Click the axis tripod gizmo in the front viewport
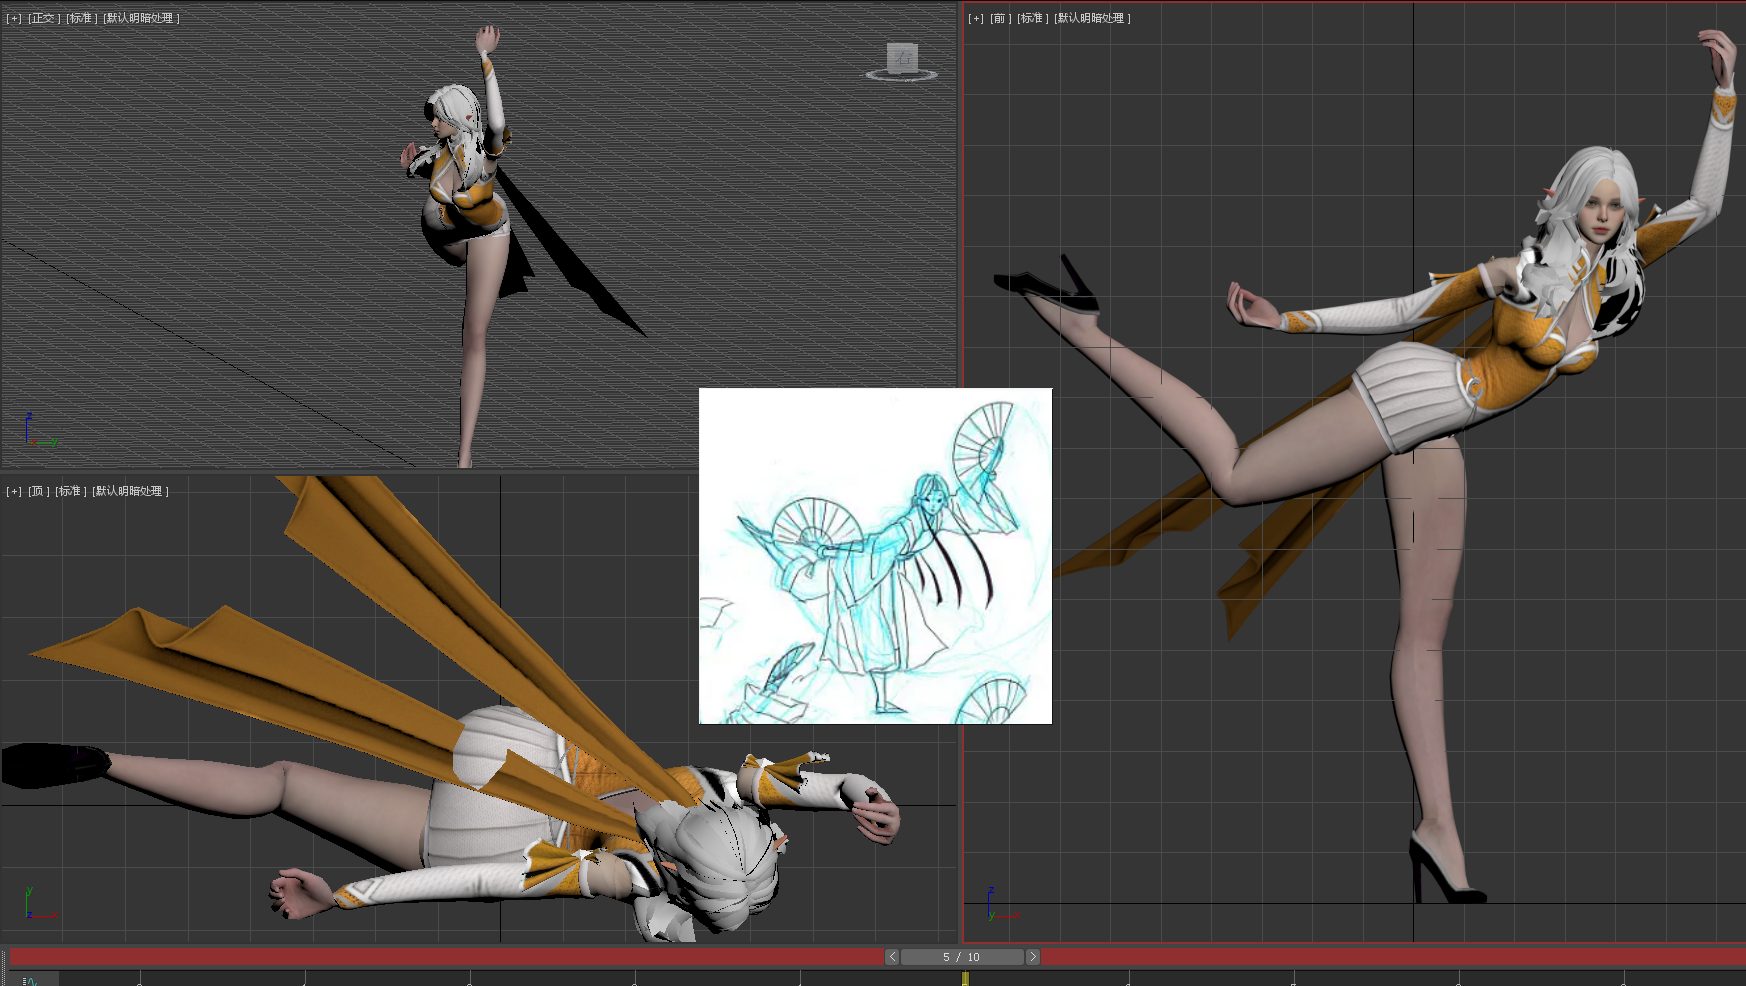The image size is (1746, 986). click(x=1001, y=904)
